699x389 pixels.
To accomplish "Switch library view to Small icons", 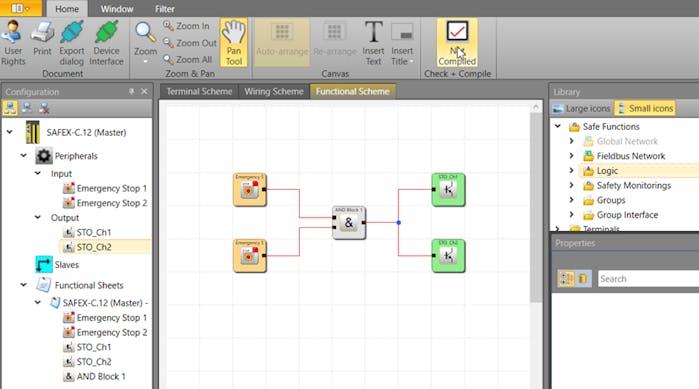I will 645,108.
